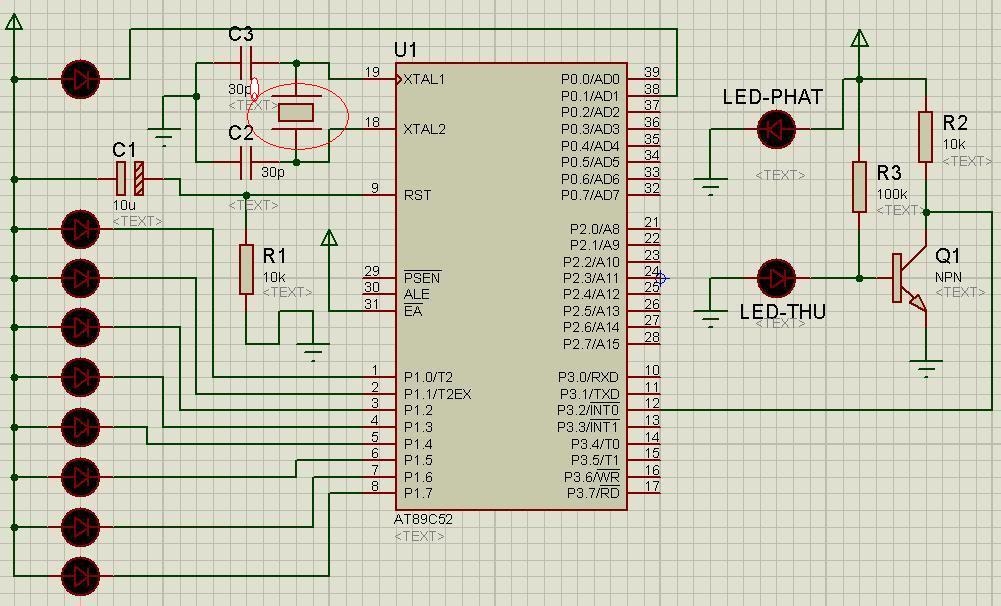Viewport: 1001px width, 606px height.
Task: Click the LED-THU label text
Action: point(783,312)
